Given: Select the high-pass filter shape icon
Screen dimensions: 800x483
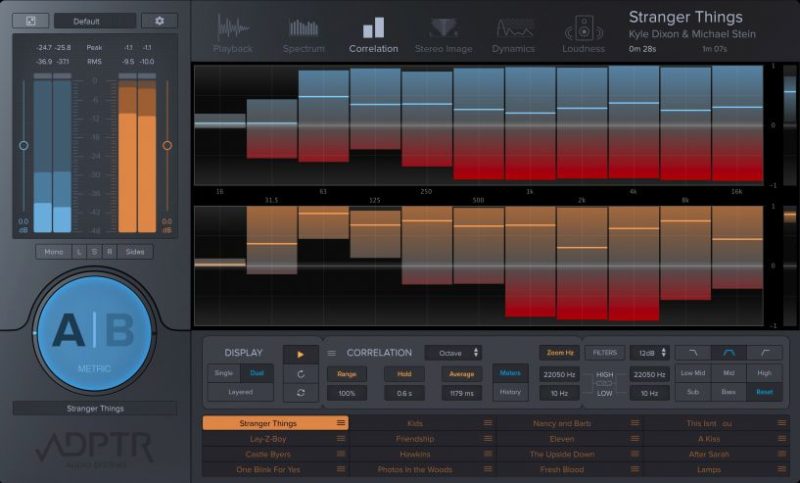Looking at the screenshot, I should click(764, 353).
